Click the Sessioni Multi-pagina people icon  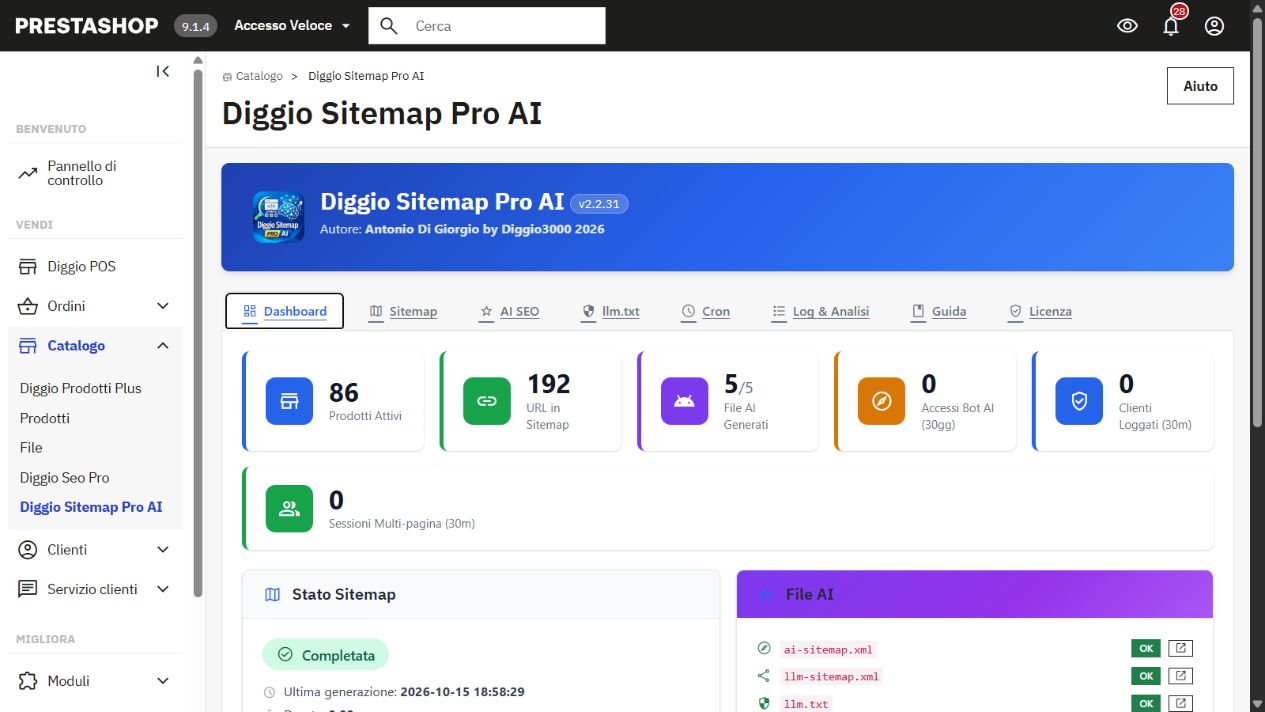click(x=289, y=508)
